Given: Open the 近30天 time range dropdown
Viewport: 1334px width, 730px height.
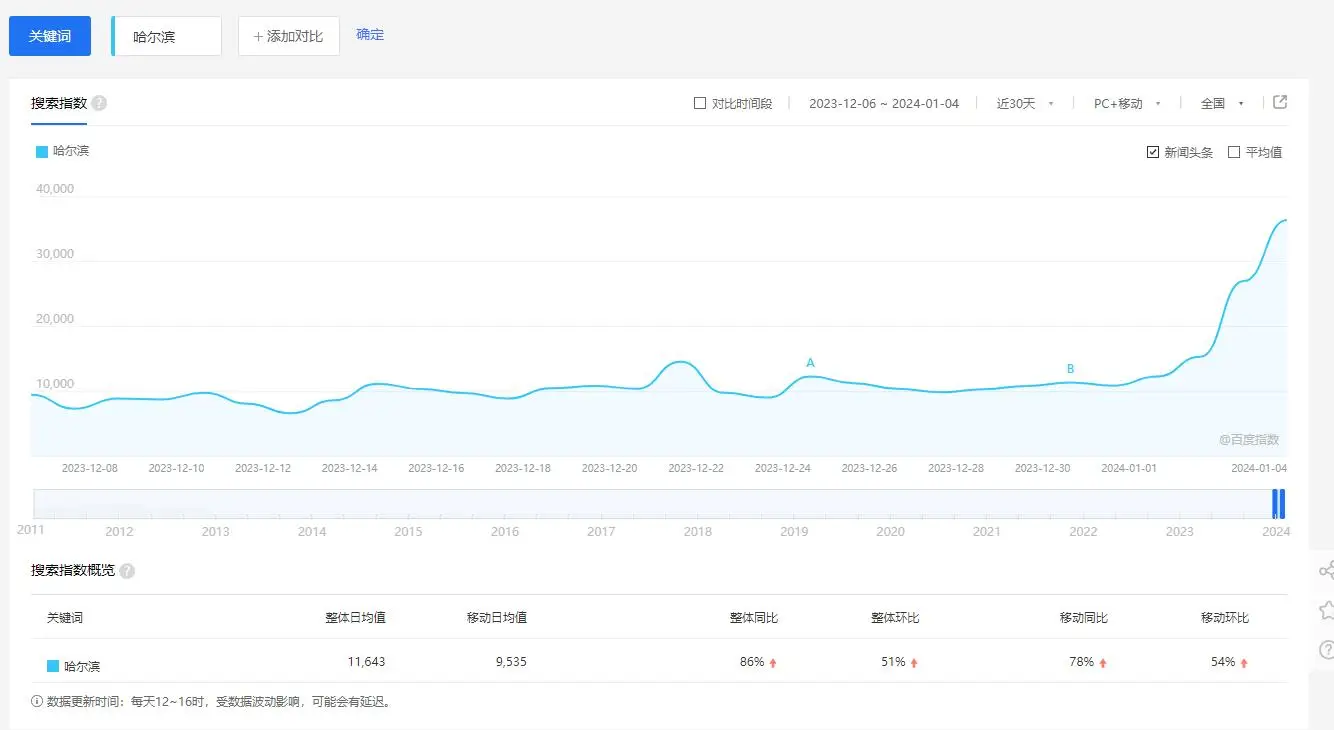Looking at the screenshot, I should [x=1024, y=104].
